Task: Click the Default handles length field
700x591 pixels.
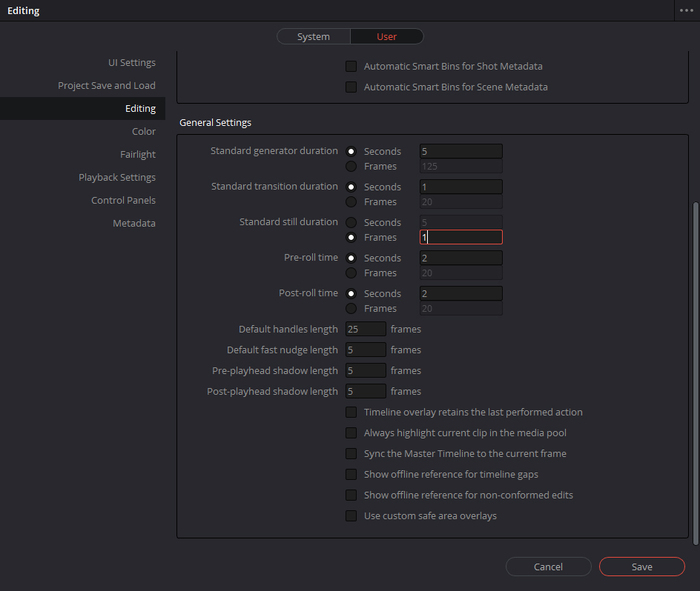Action: 365,329
